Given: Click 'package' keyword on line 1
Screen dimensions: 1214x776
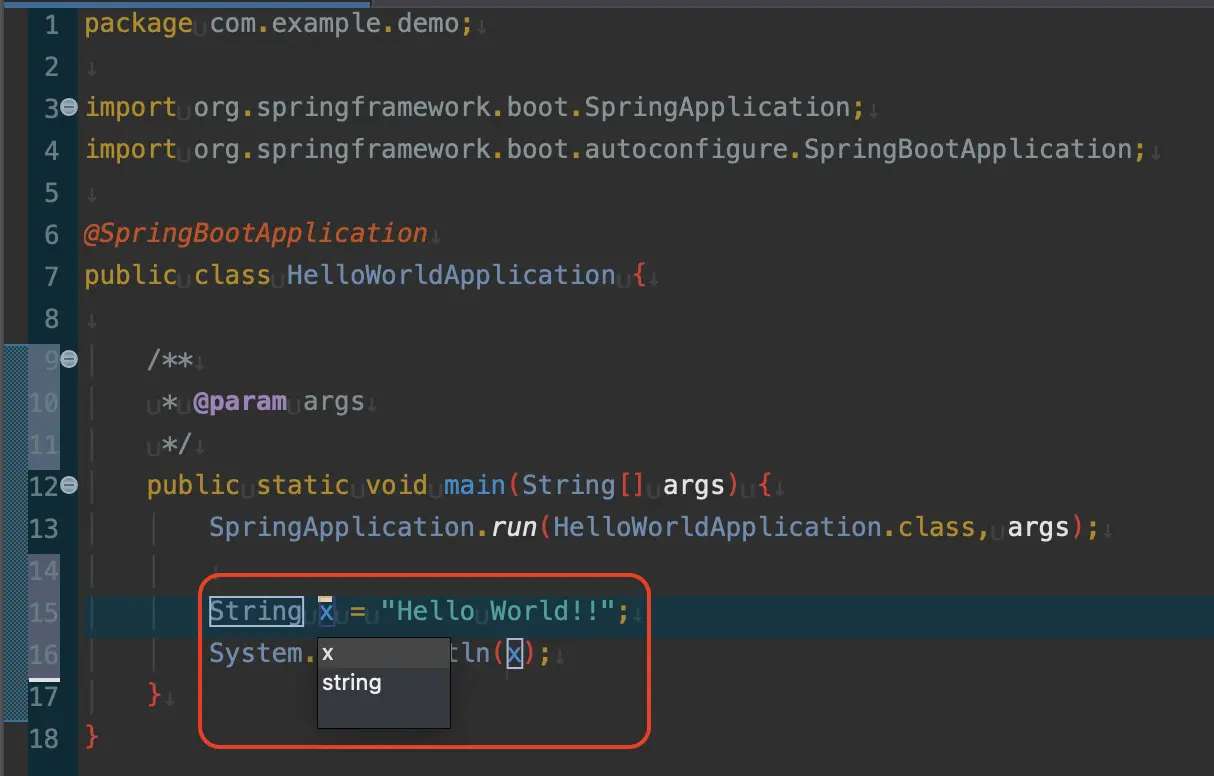Looking at the screenshot, I should point(138,24).
